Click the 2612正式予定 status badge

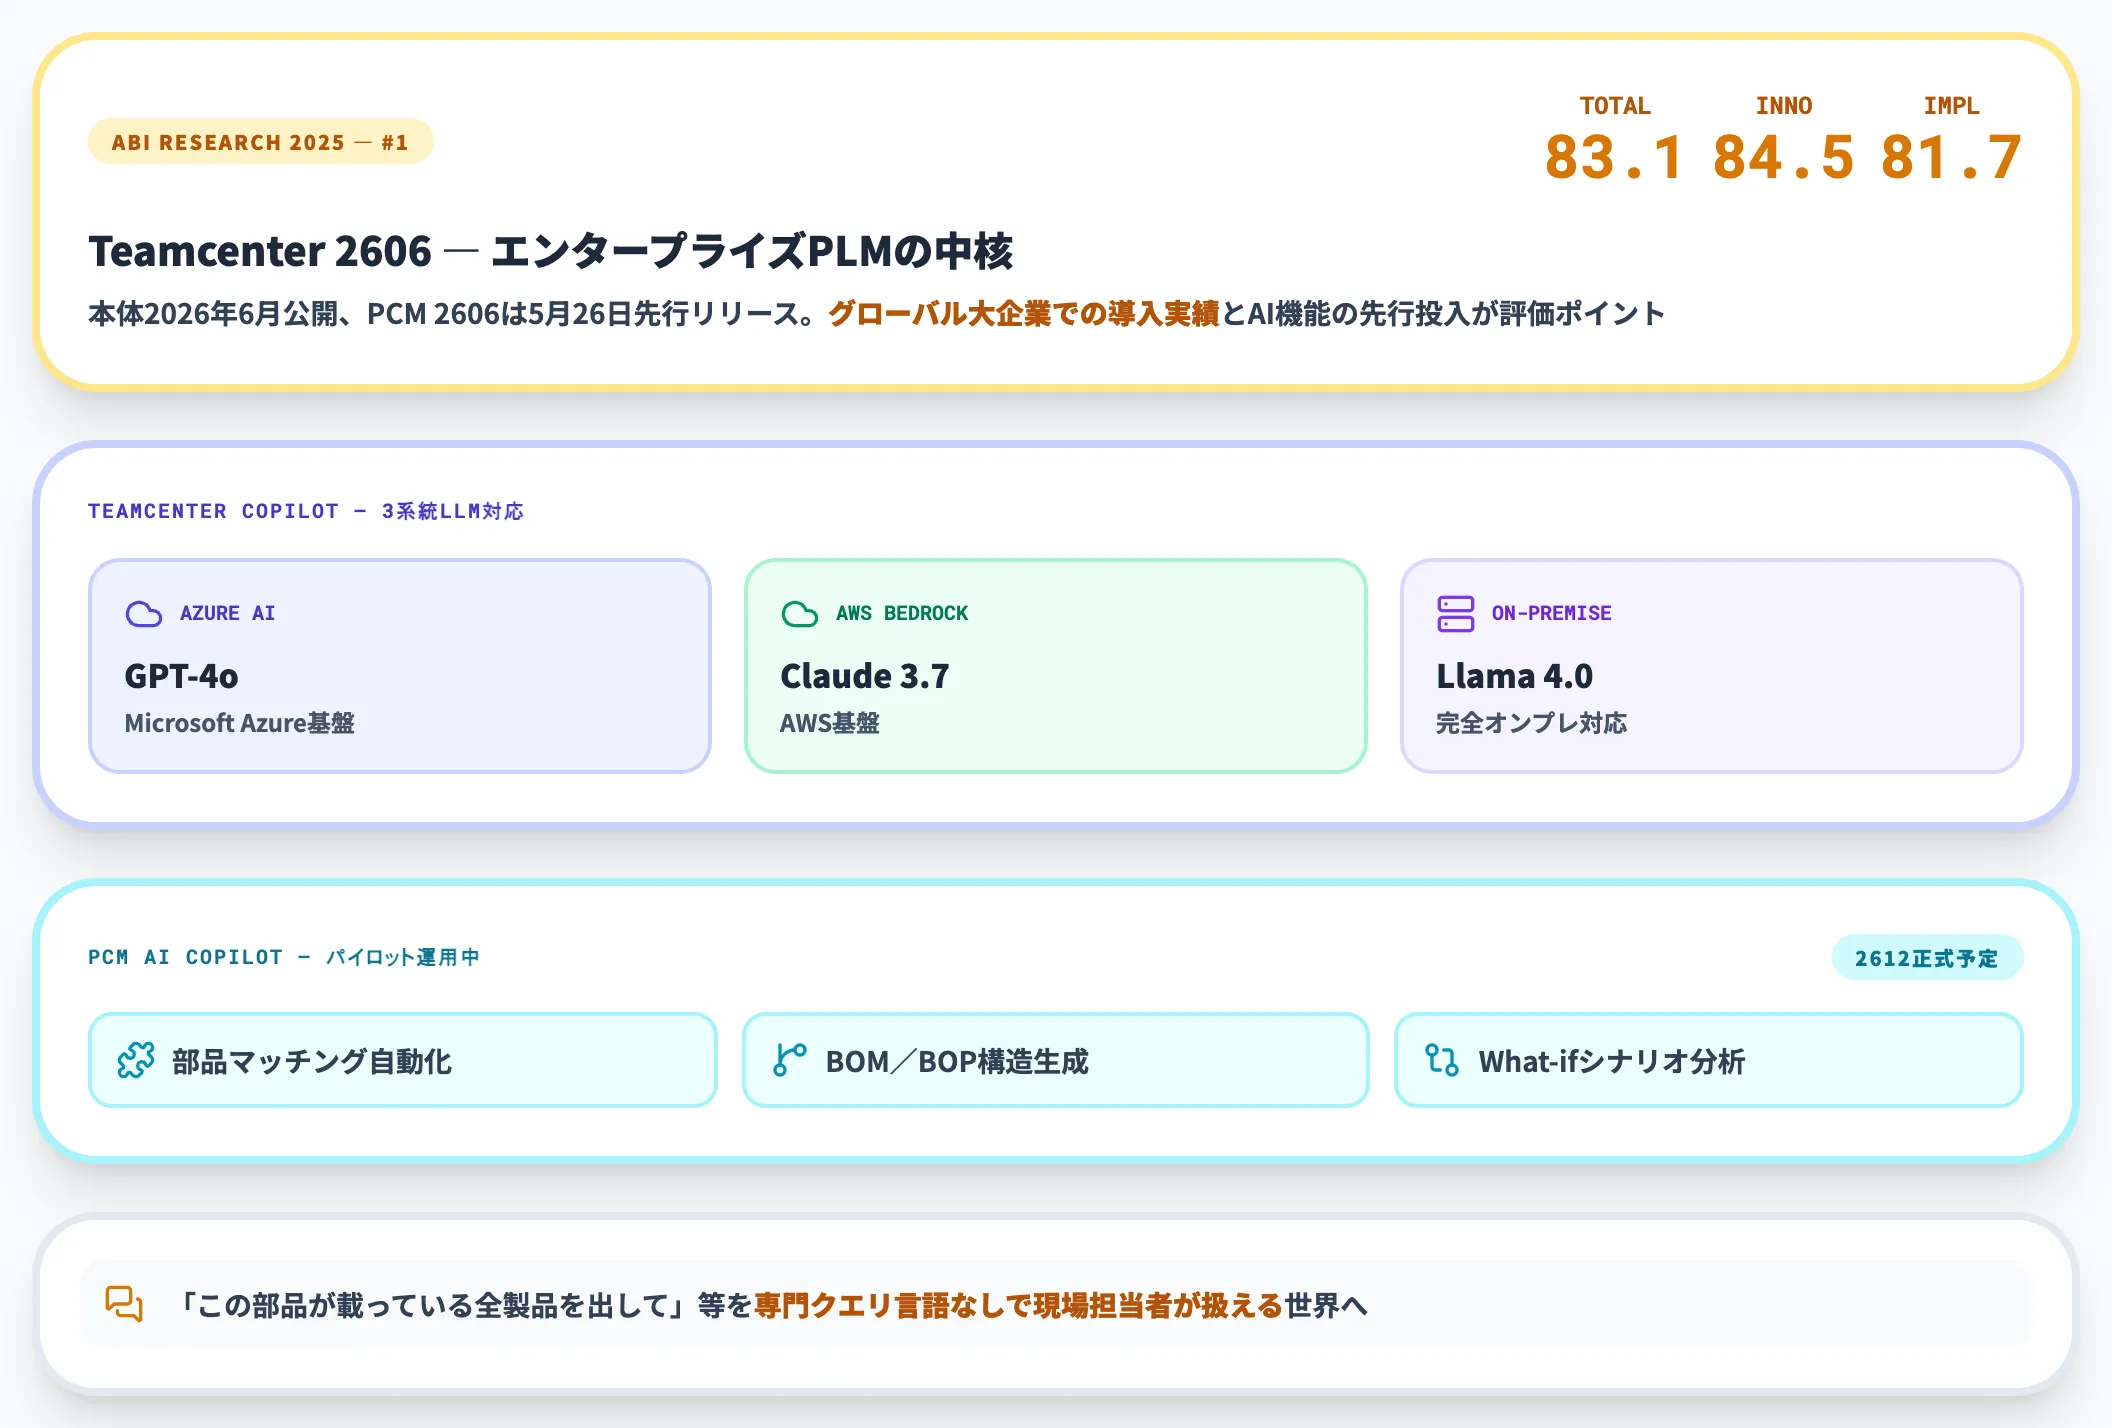(x=1927, y=958)
